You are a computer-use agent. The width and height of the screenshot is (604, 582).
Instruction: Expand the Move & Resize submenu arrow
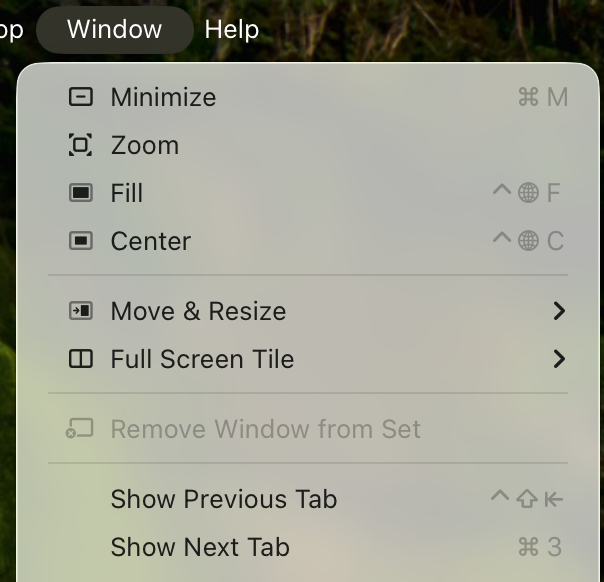click(x=559, y=311)
